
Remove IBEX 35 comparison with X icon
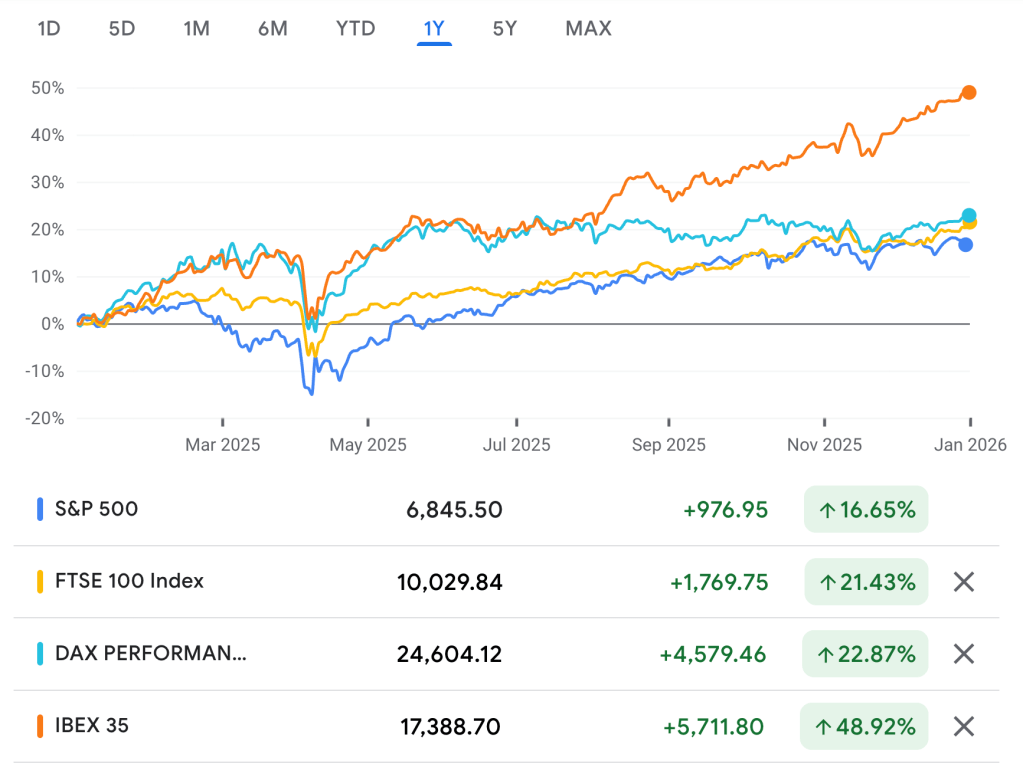[963, 726]
